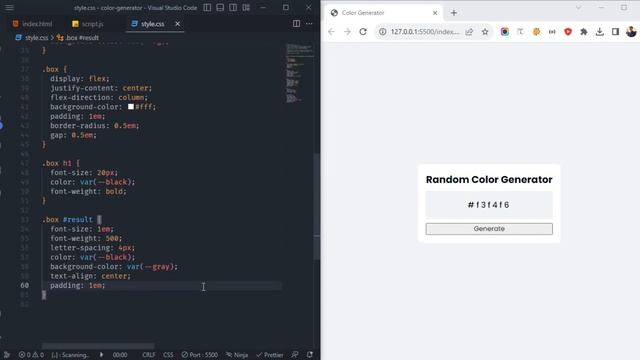640x360 pixels.
Task: Open the colorful square extension icon
Action: [505, 32]
